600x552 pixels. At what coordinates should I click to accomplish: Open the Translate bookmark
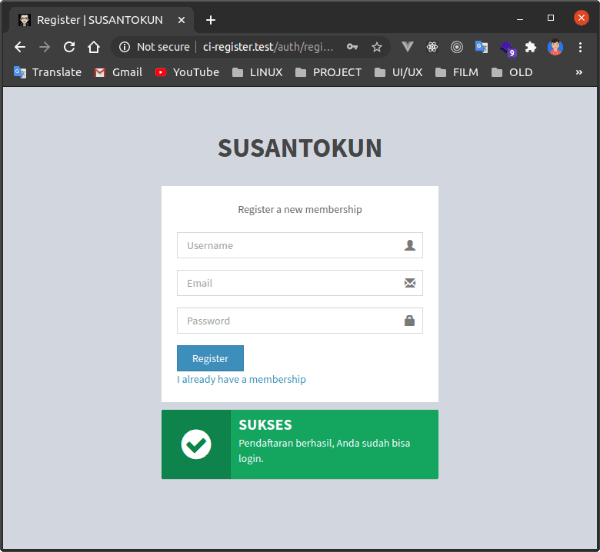(48, 72)
